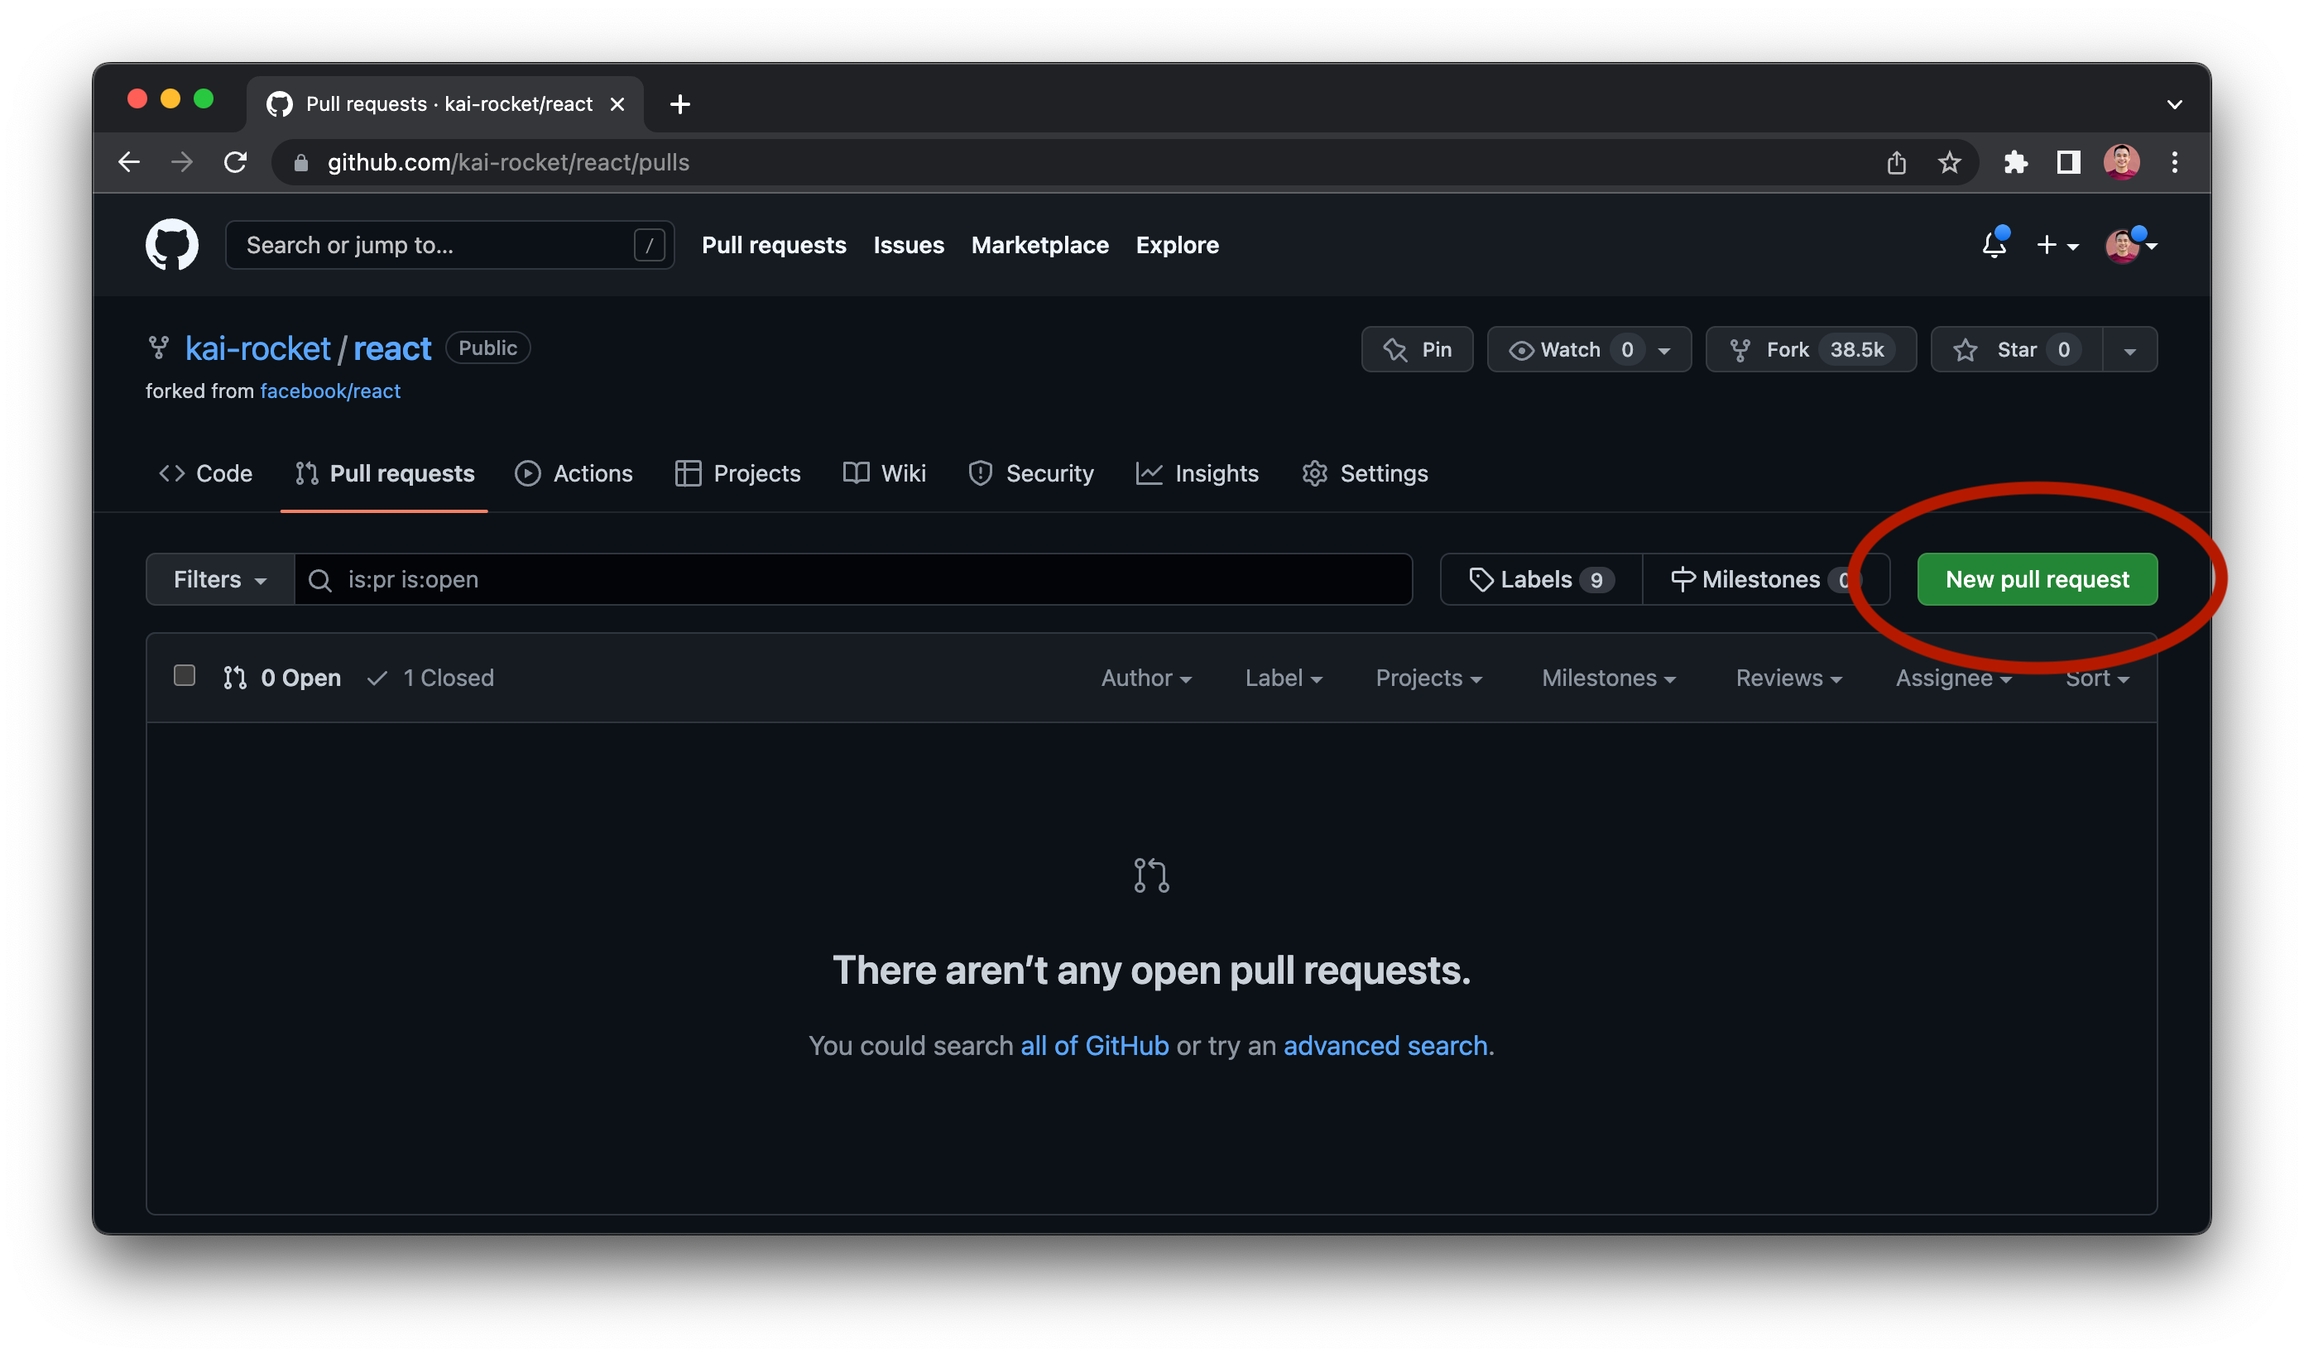Open the Author filter dropdown
Viewport: 2304px width, 1357px height.
(x=1145, y=678)
